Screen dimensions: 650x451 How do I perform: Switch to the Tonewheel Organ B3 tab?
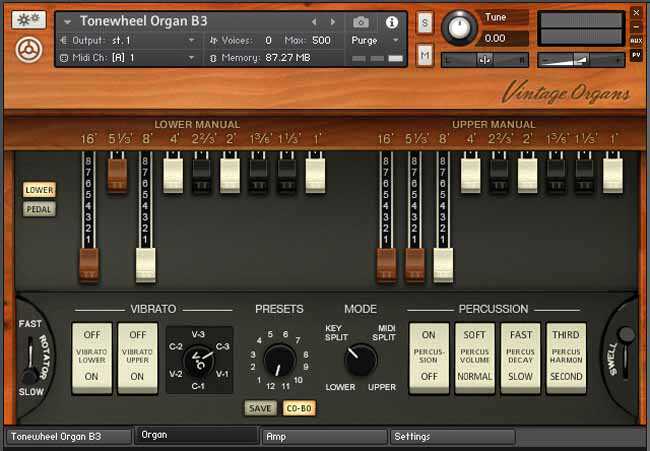pyautogui.click(x=68, y=436)
